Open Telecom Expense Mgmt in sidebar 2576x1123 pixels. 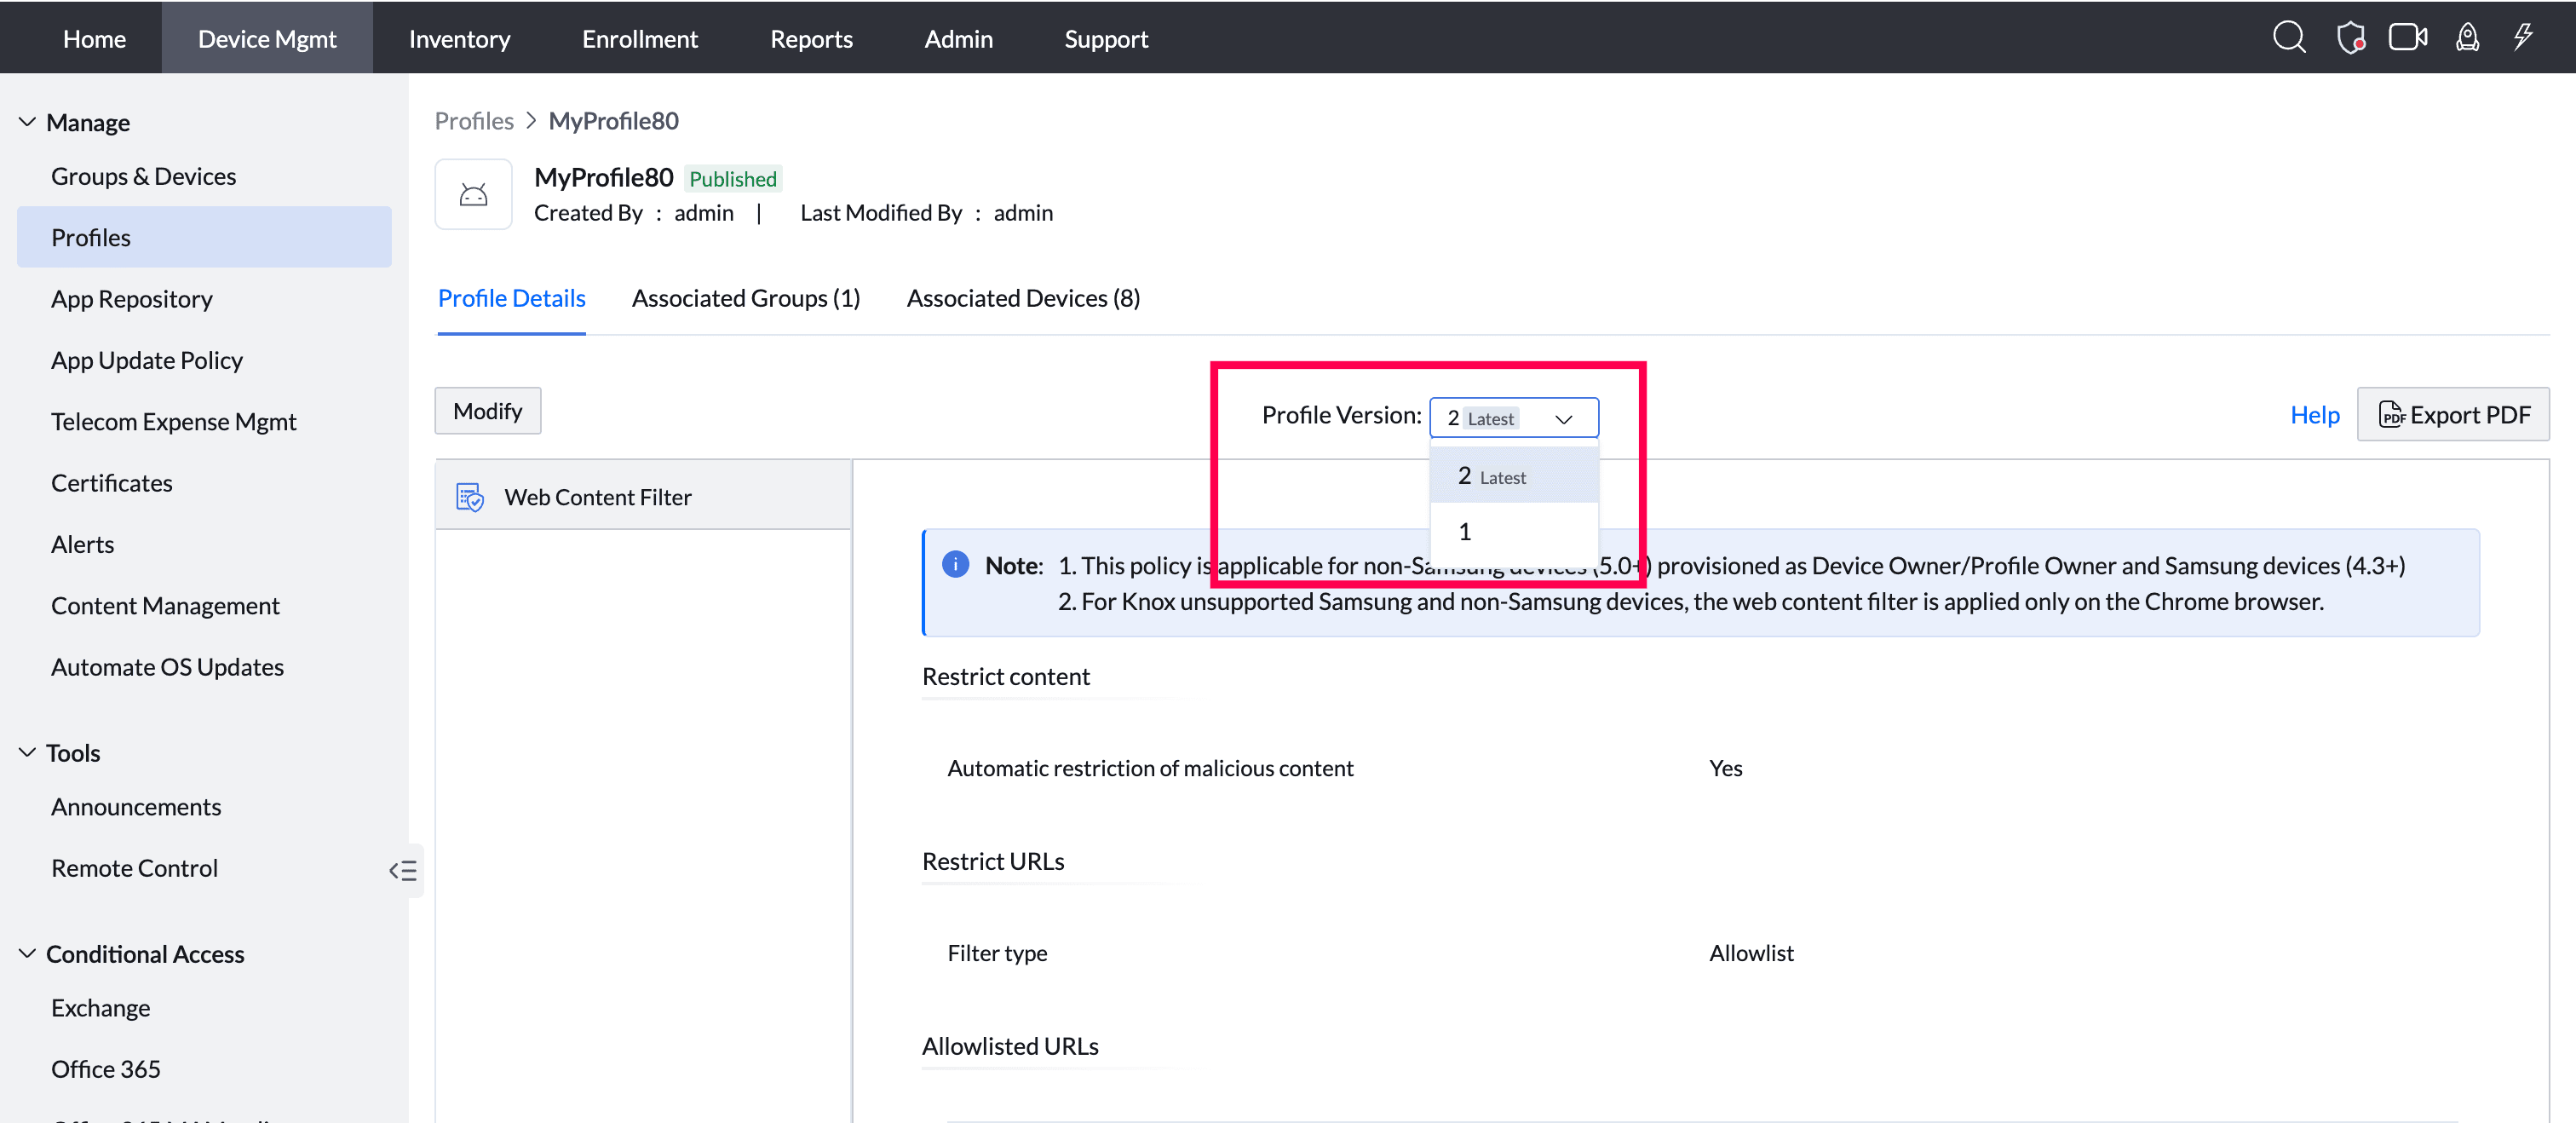click(x=174, y=422)
